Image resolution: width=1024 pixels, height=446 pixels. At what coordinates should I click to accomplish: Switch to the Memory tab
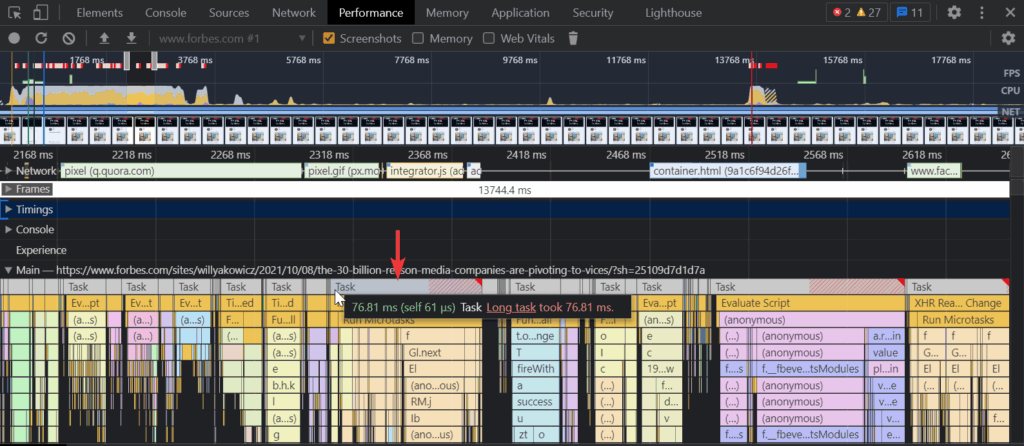447,12
